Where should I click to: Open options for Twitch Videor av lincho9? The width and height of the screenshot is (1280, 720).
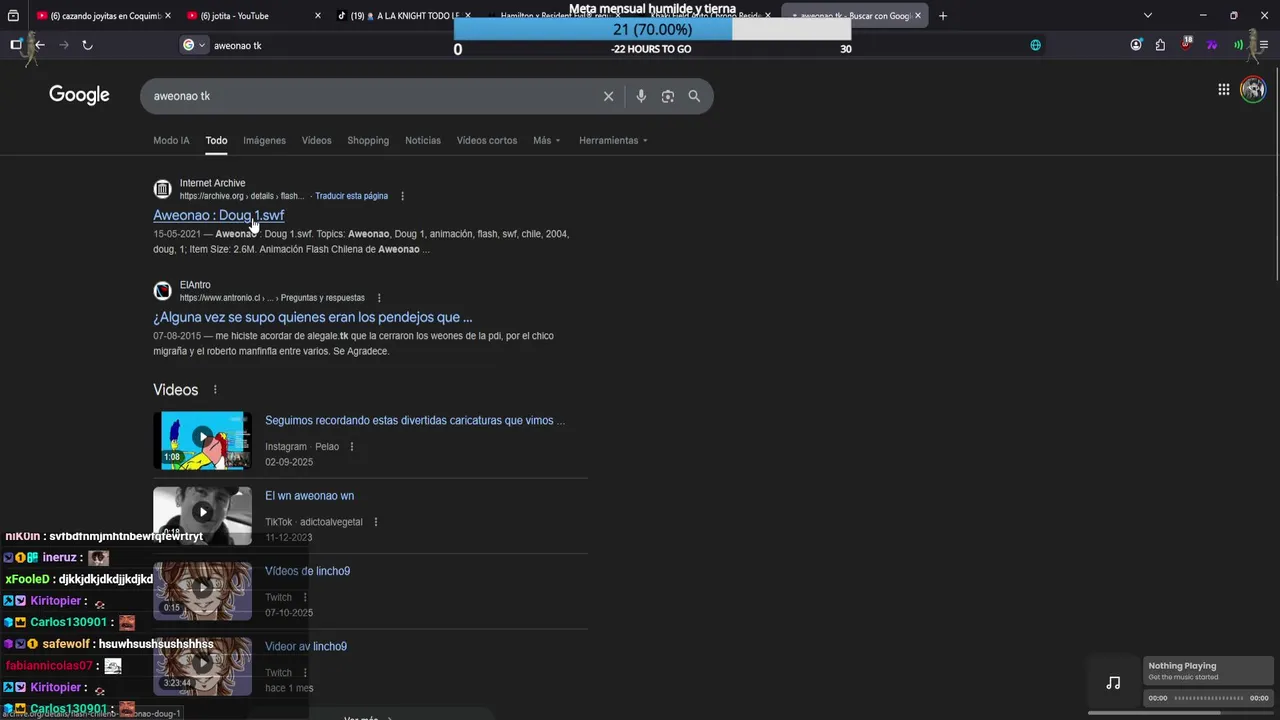coord(304,673)
